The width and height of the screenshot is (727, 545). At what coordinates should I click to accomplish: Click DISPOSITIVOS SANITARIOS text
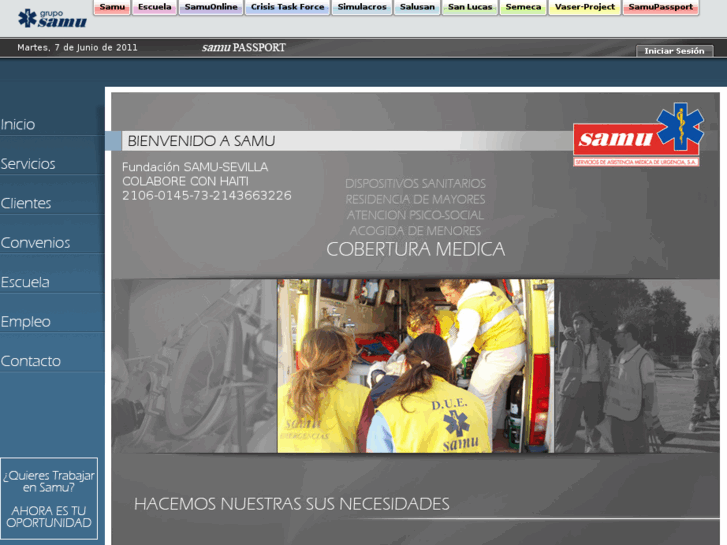coord(415,184)
